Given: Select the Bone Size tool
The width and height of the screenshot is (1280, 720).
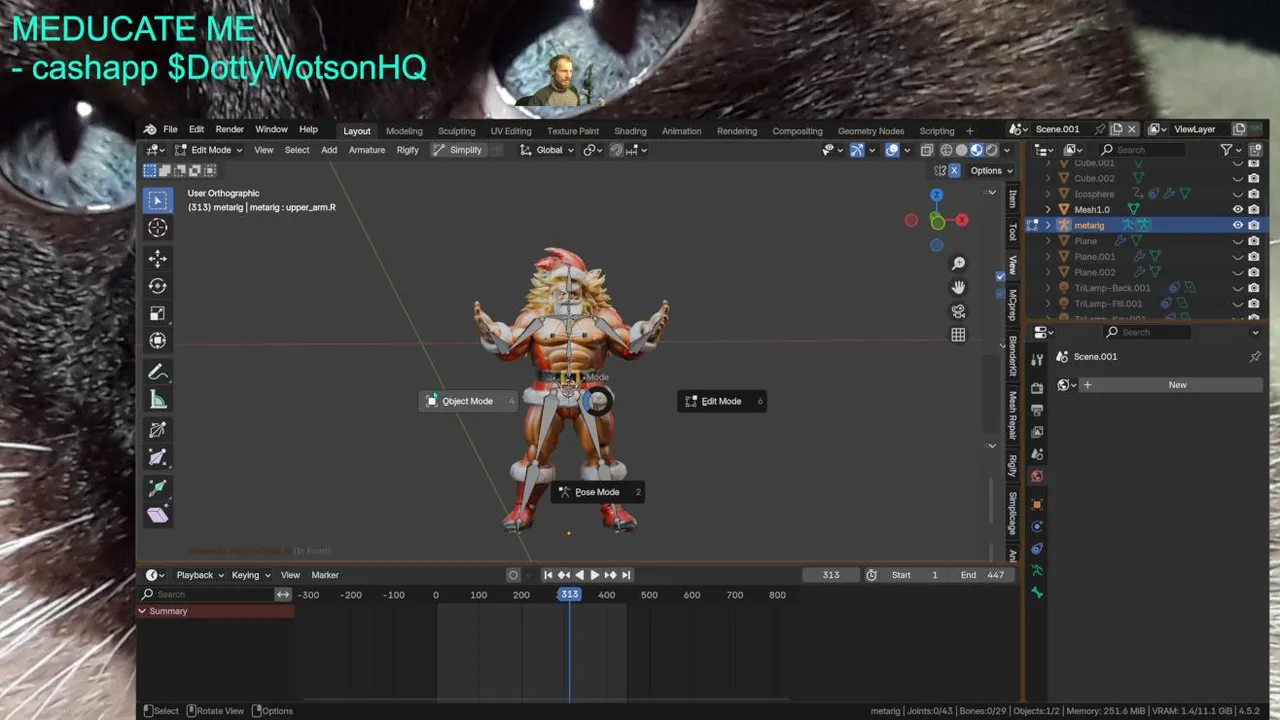Looking at the screenshot, I should pos(157,457).
